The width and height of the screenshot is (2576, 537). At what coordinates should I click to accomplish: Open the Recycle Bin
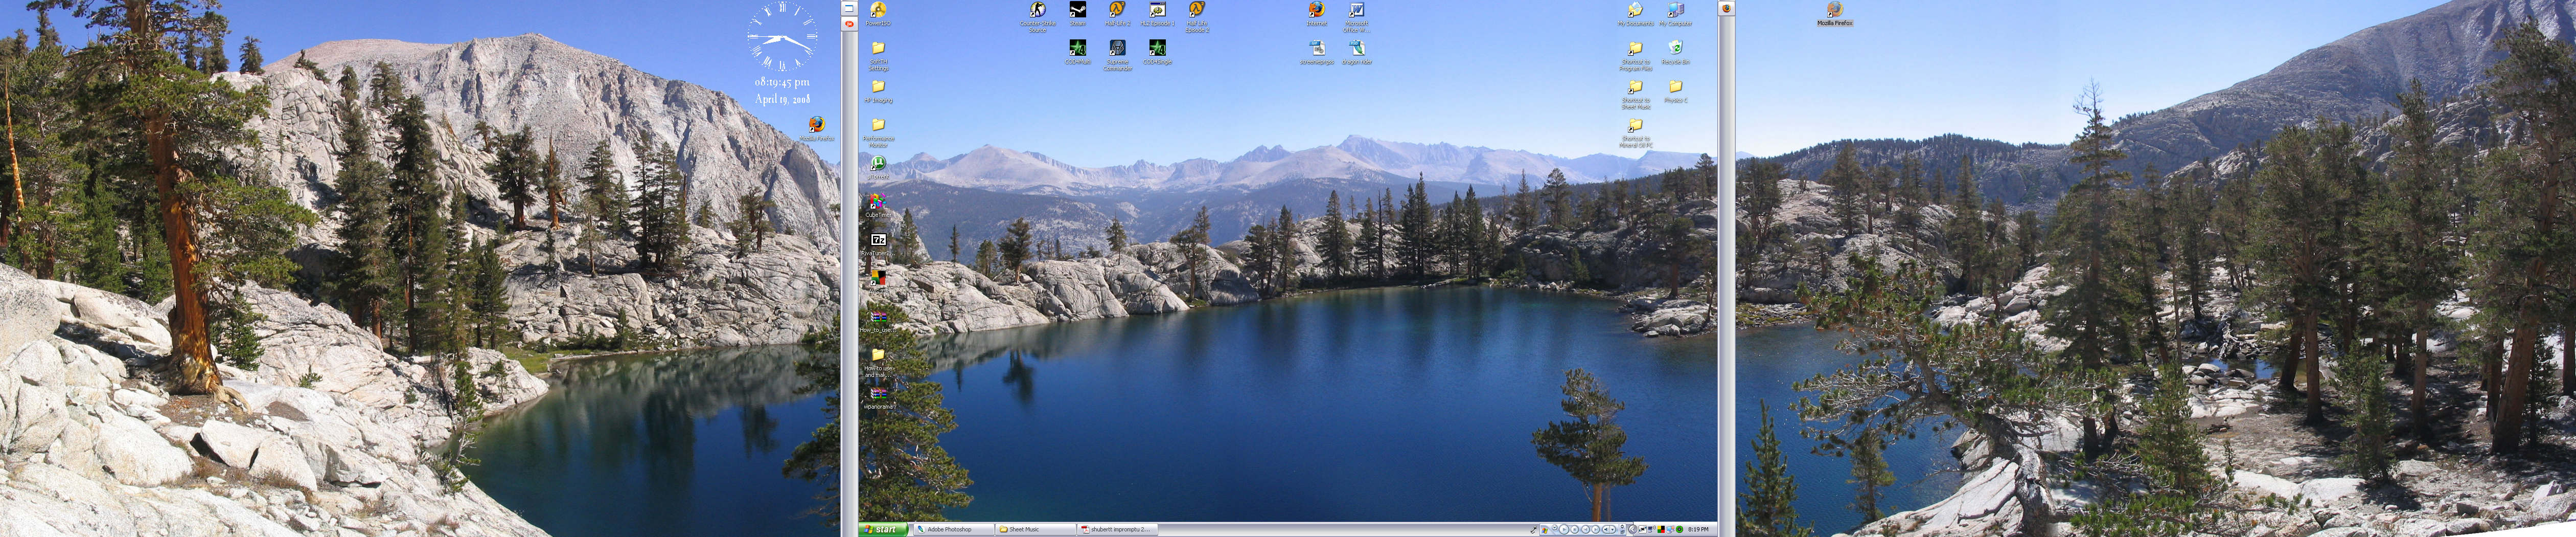click(x=1675, y=49)
